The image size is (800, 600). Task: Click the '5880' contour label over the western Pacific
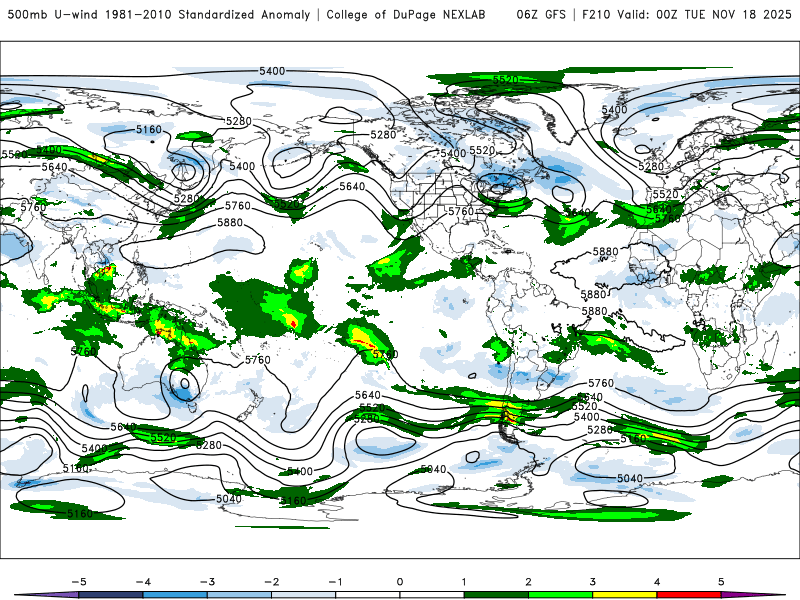pyautogui.click(x=230, y=222)
